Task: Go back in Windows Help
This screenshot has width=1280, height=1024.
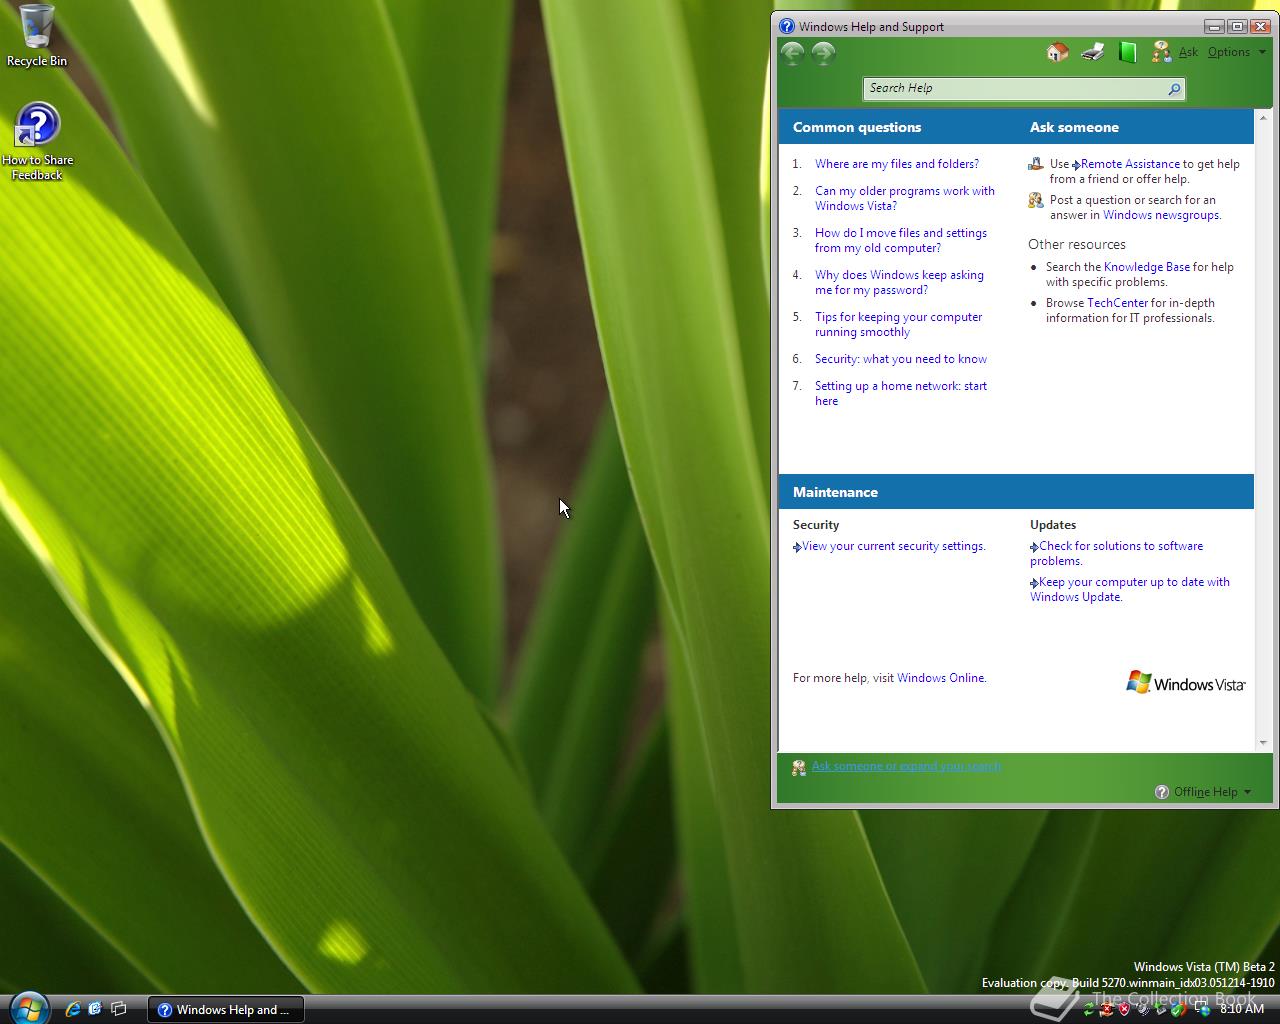Action: click(793, 53)
